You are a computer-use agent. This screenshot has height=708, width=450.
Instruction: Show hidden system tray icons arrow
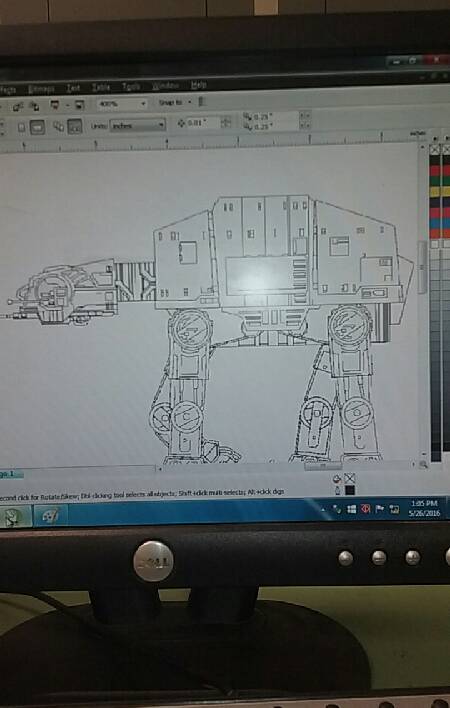click(323, 509)
